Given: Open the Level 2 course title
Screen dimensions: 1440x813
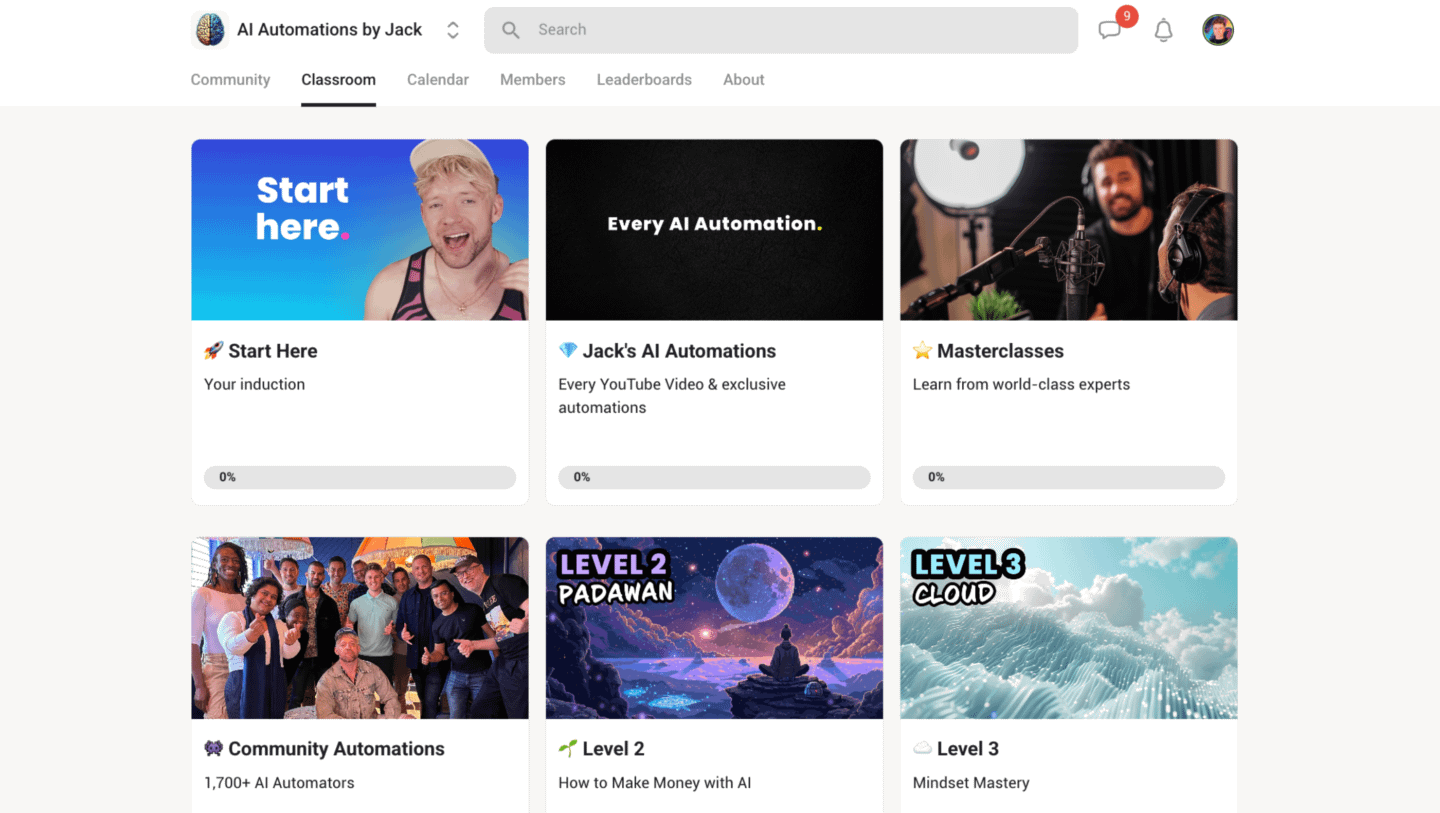Looking at the screenshot, I should coord(614,749).
